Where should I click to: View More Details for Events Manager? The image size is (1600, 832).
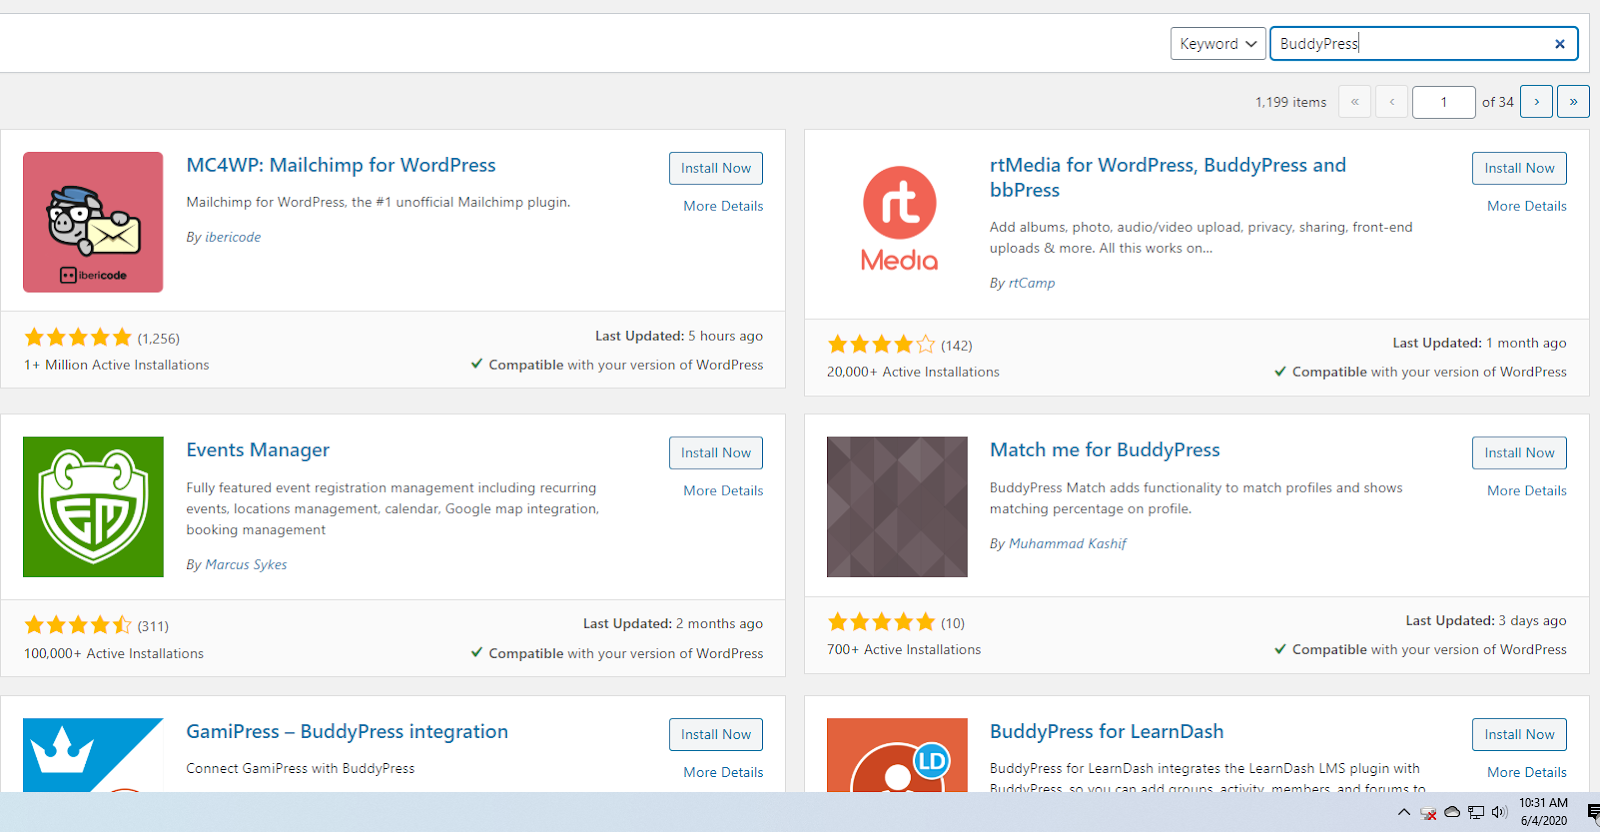click(723, 491)
